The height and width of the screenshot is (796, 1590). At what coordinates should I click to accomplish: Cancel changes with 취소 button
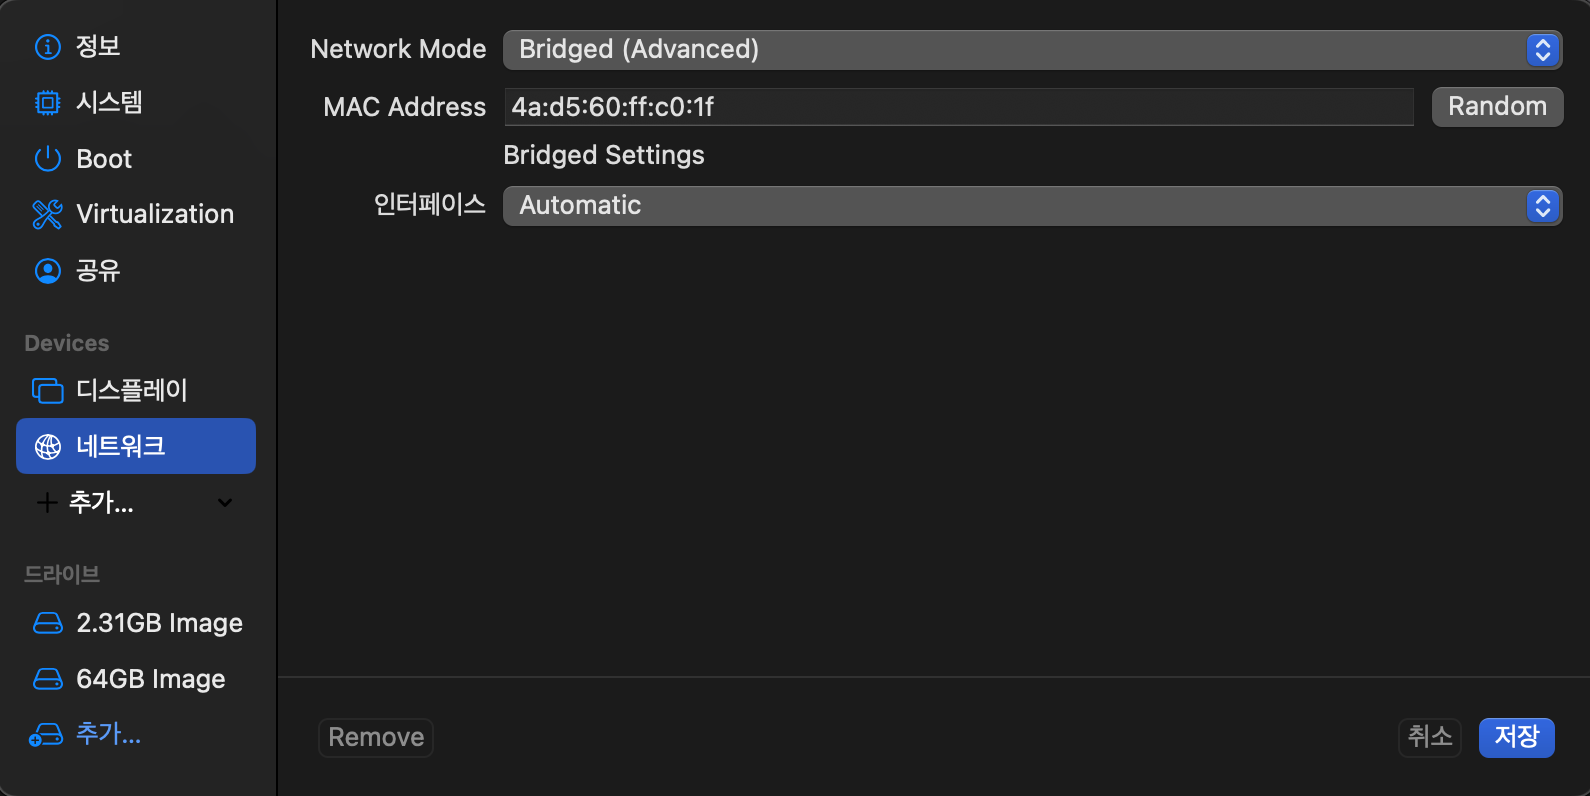(x=1430, y=738)
